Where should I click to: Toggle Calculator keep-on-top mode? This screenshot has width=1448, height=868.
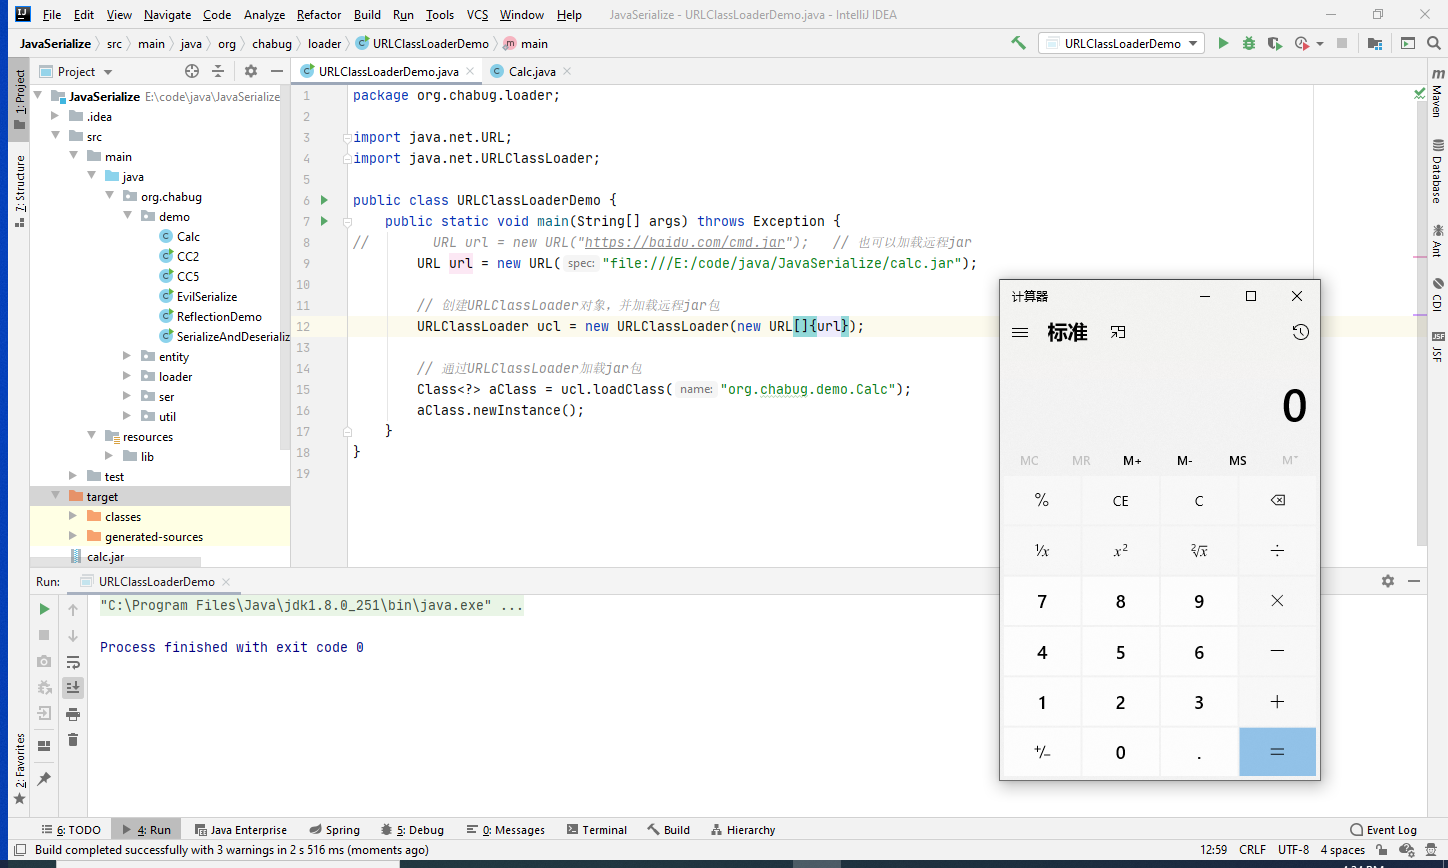[x=1118, y=332]
